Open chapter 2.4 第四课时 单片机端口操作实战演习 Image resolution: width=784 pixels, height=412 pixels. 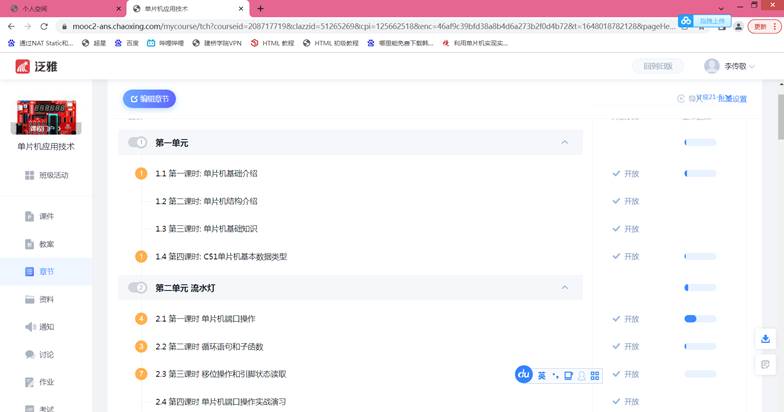pyautogui.click(x=220, y=402)
